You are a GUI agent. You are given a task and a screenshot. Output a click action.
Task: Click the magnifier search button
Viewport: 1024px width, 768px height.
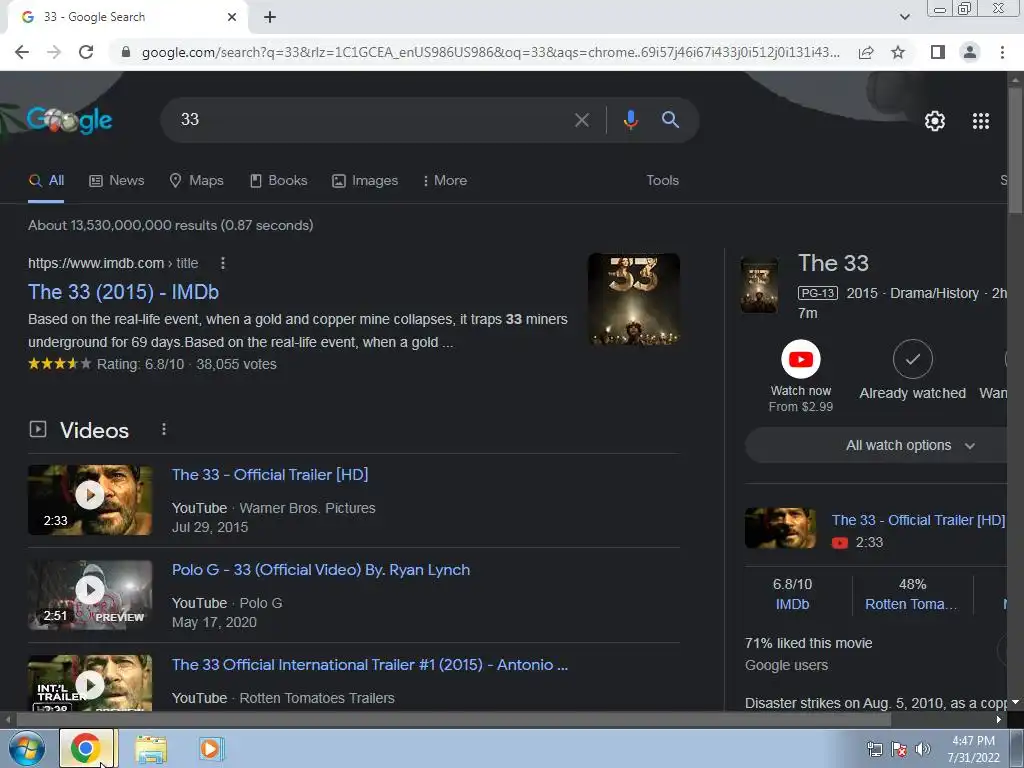(x=670, y=120)
